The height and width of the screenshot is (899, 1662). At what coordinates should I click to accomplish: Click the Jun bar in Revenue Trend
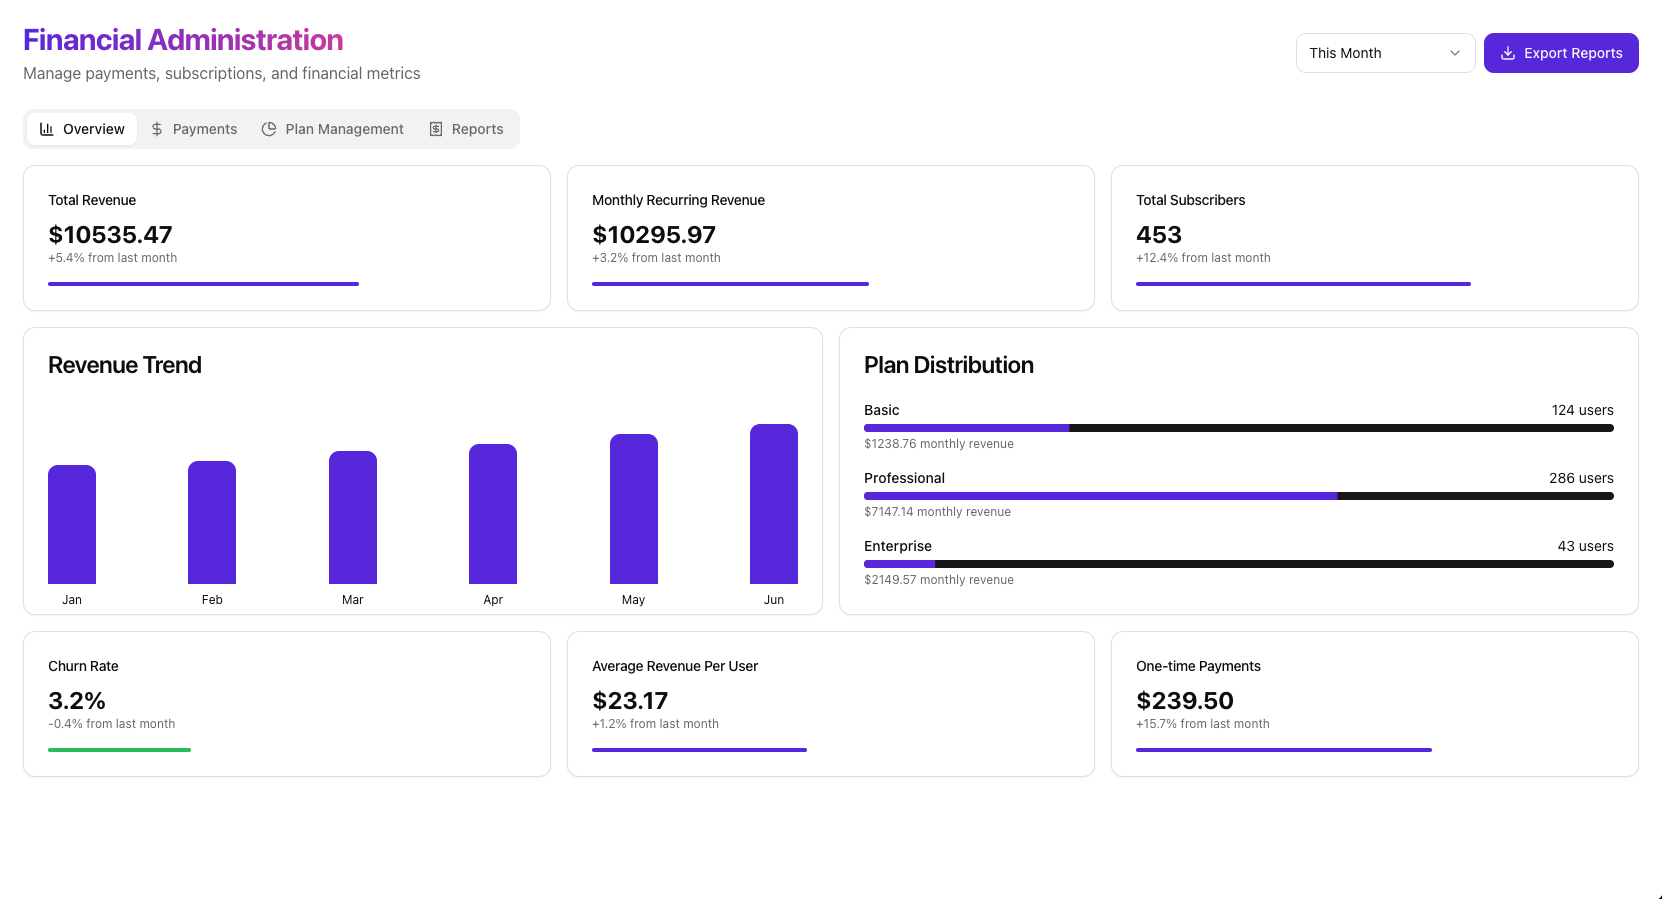(774, 503)
